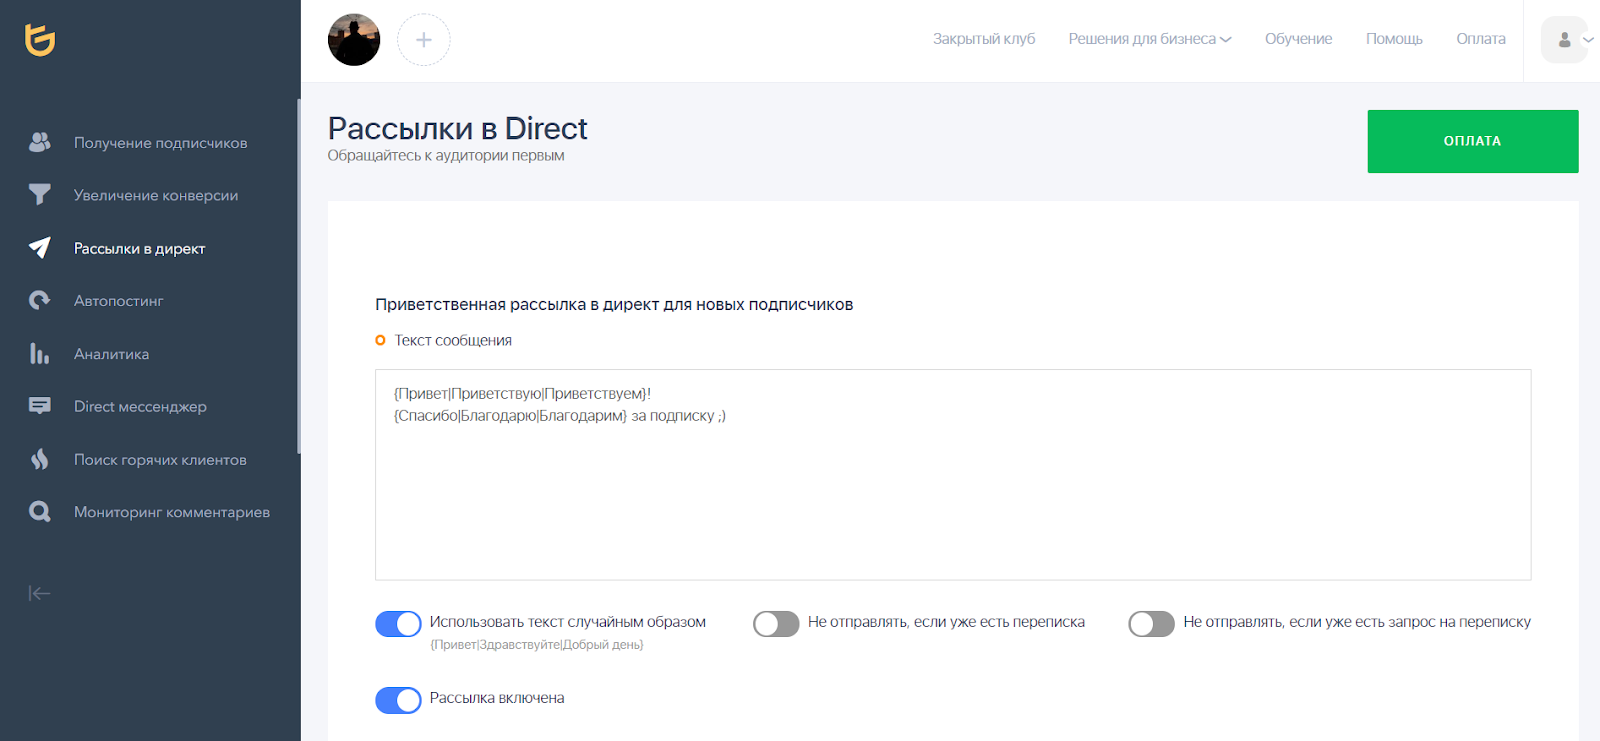
Task: Open 'Обучение' in top menu
Action: coord(1298,39)
